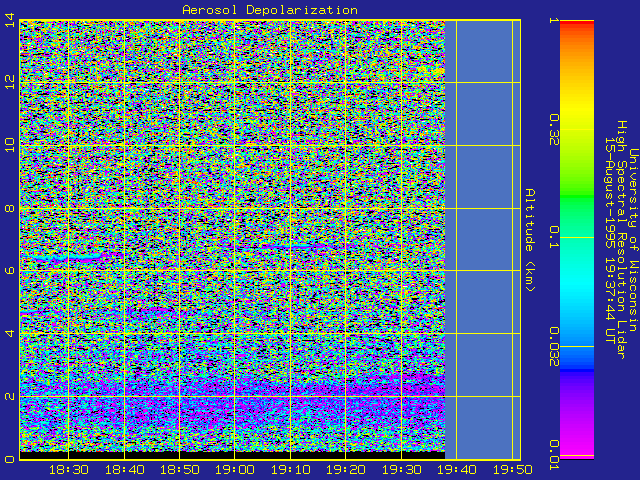Click the altitude 2 axis label
The height and width of the screenshot is (480, 640).
click(x=10, y=396)
